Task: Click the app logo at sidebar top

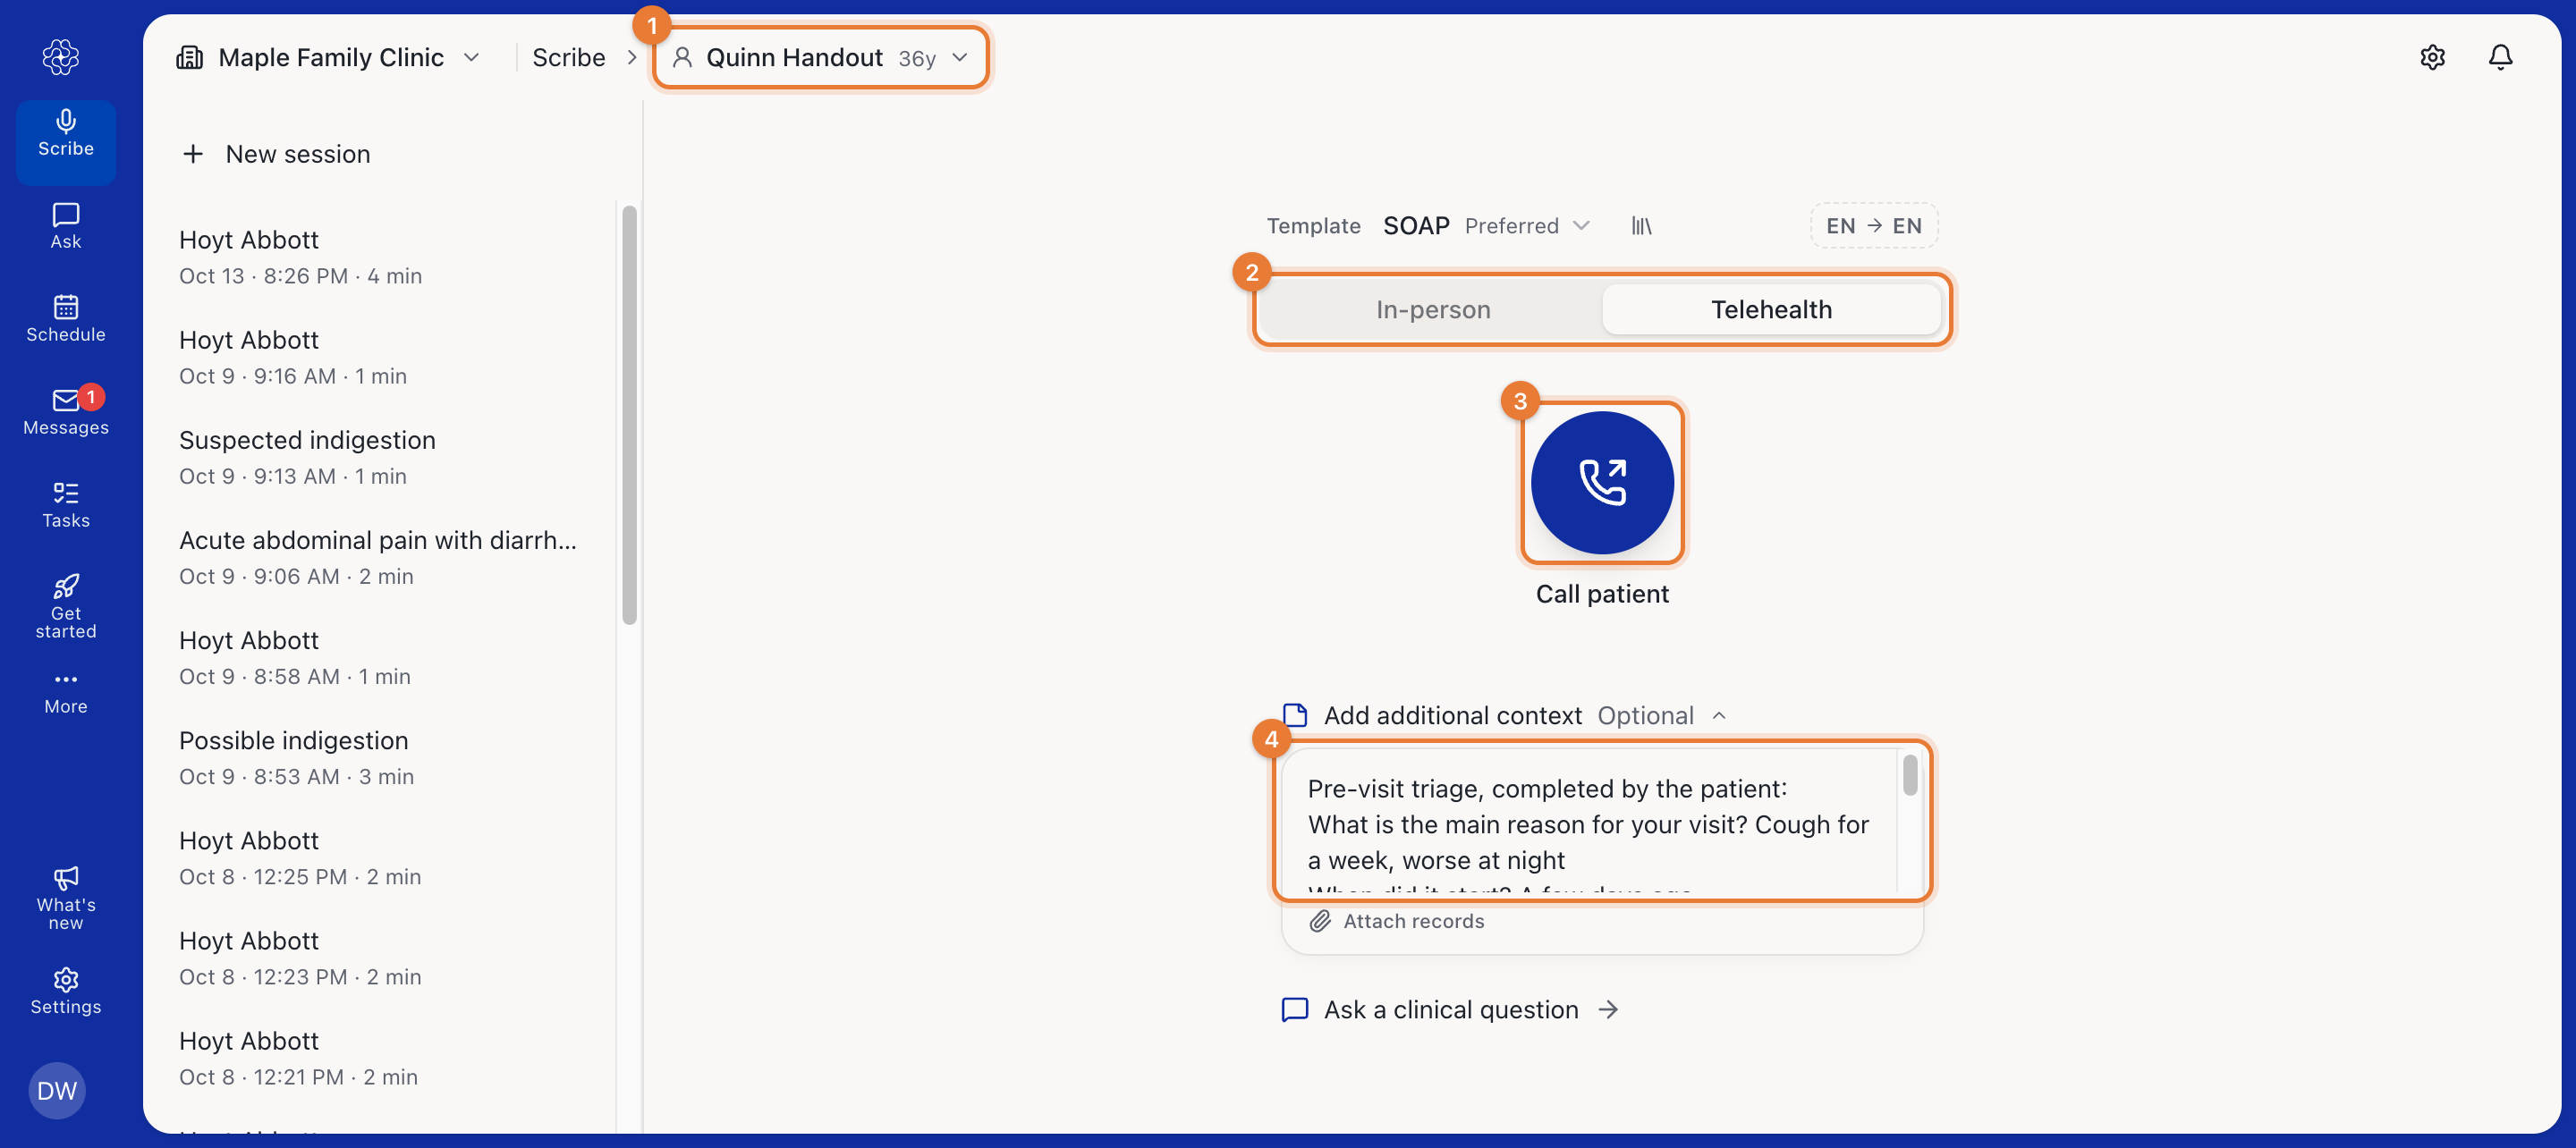Action: click(x=61, y=57)
